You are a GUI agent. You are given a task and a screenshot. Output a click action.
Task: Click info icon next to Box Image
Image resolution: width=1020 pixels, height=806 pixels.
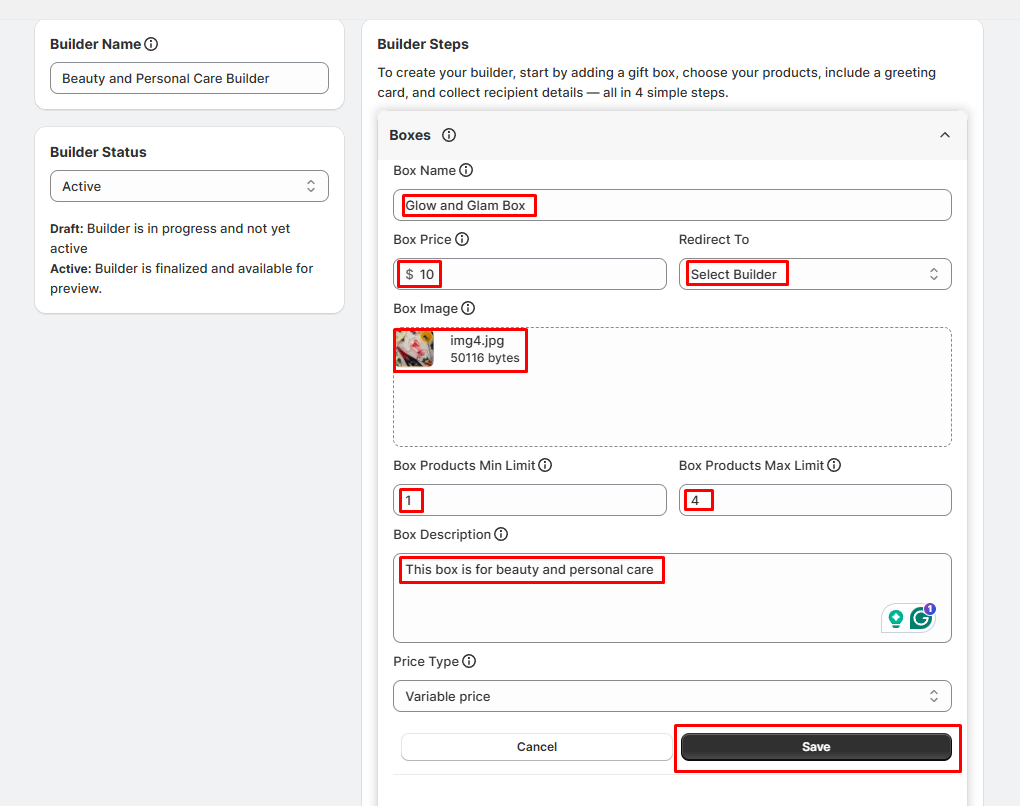pyautogui.click(x=468, y=308)
